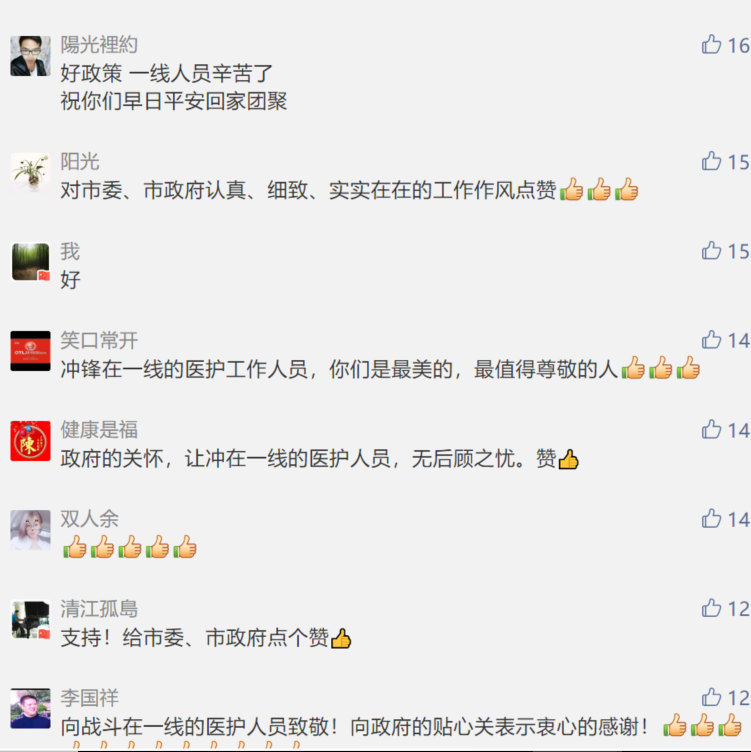Screen dimensions: 751x752
Task: Like 李国祥's comment saluting medical staff
Action: 711,698
